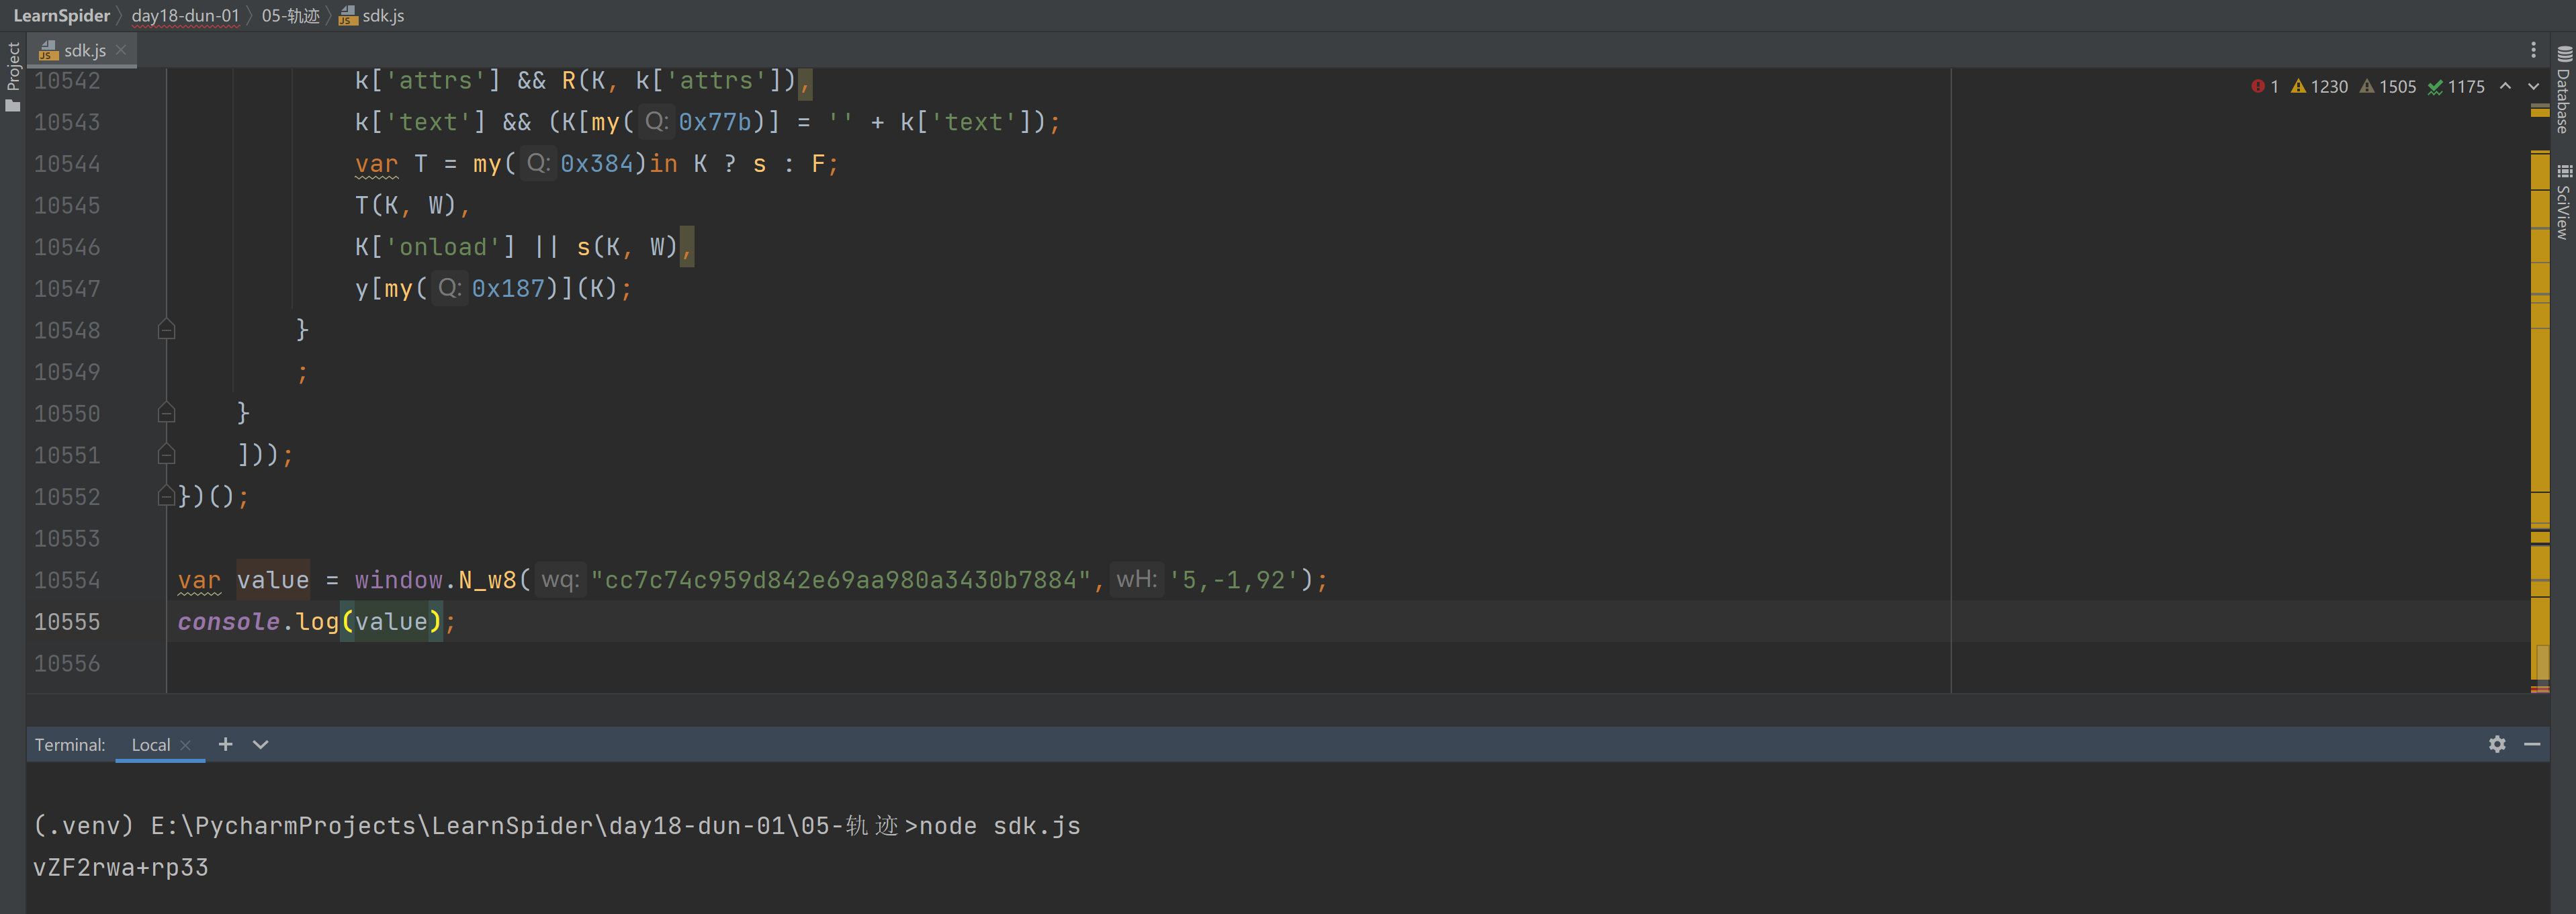Open the Database side panel
The width and height of the screenshot is (2576, 914).
tap(2563, 90)
